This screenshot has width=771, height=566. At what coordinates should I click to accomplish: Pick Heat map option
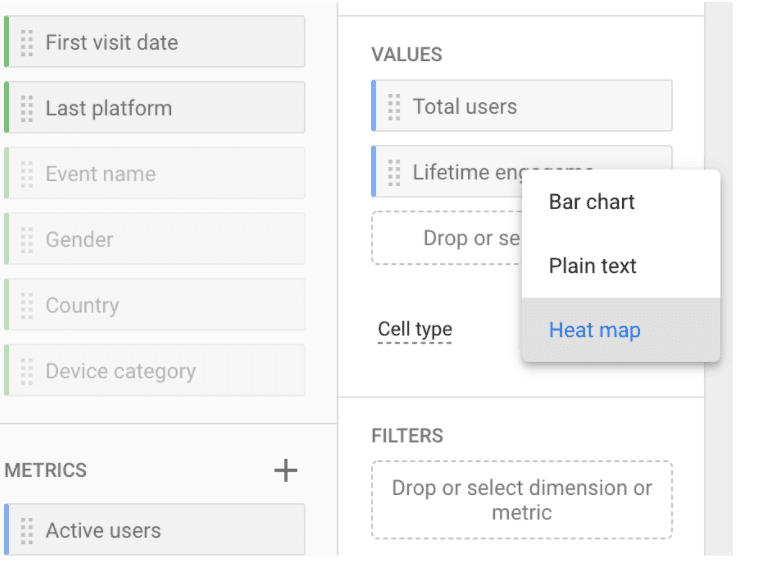[x=594, y=330]
